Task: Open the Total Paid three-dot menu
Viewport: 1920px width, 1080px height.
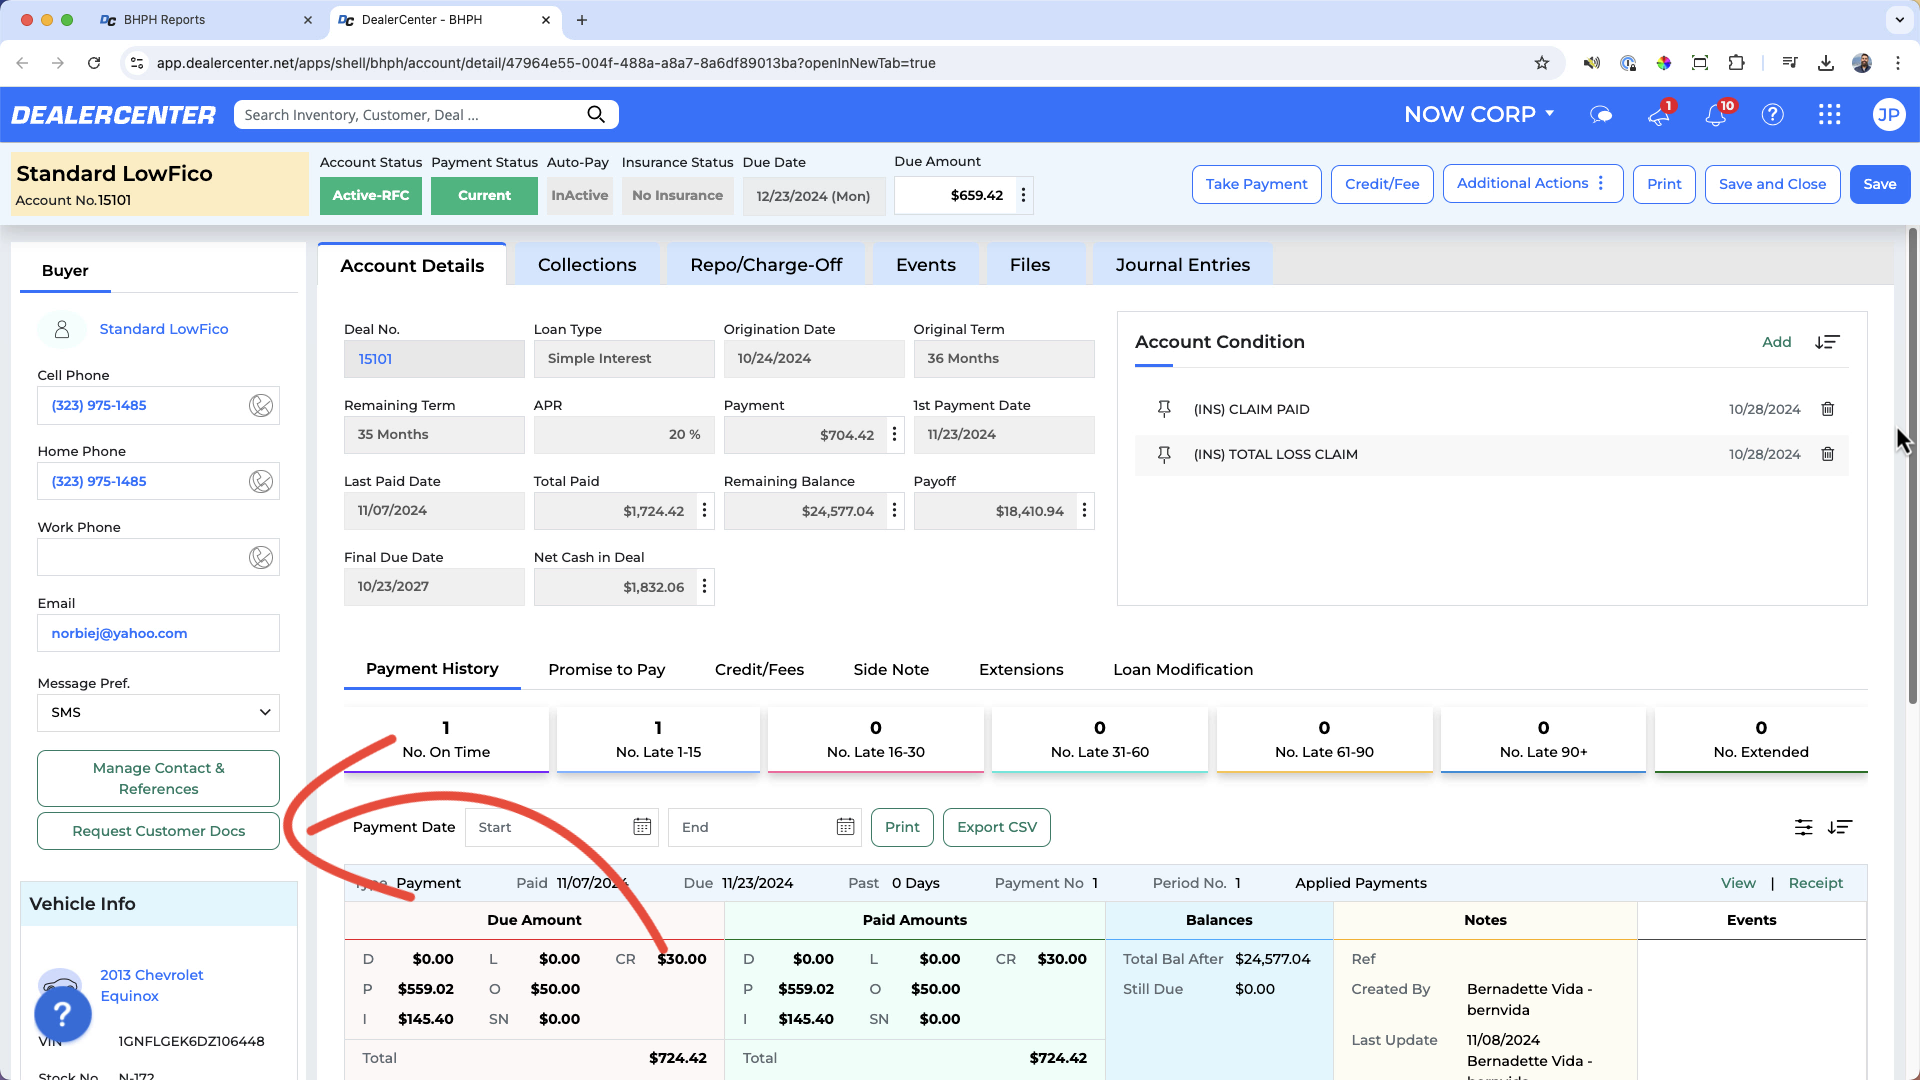Action: (705, 511)
